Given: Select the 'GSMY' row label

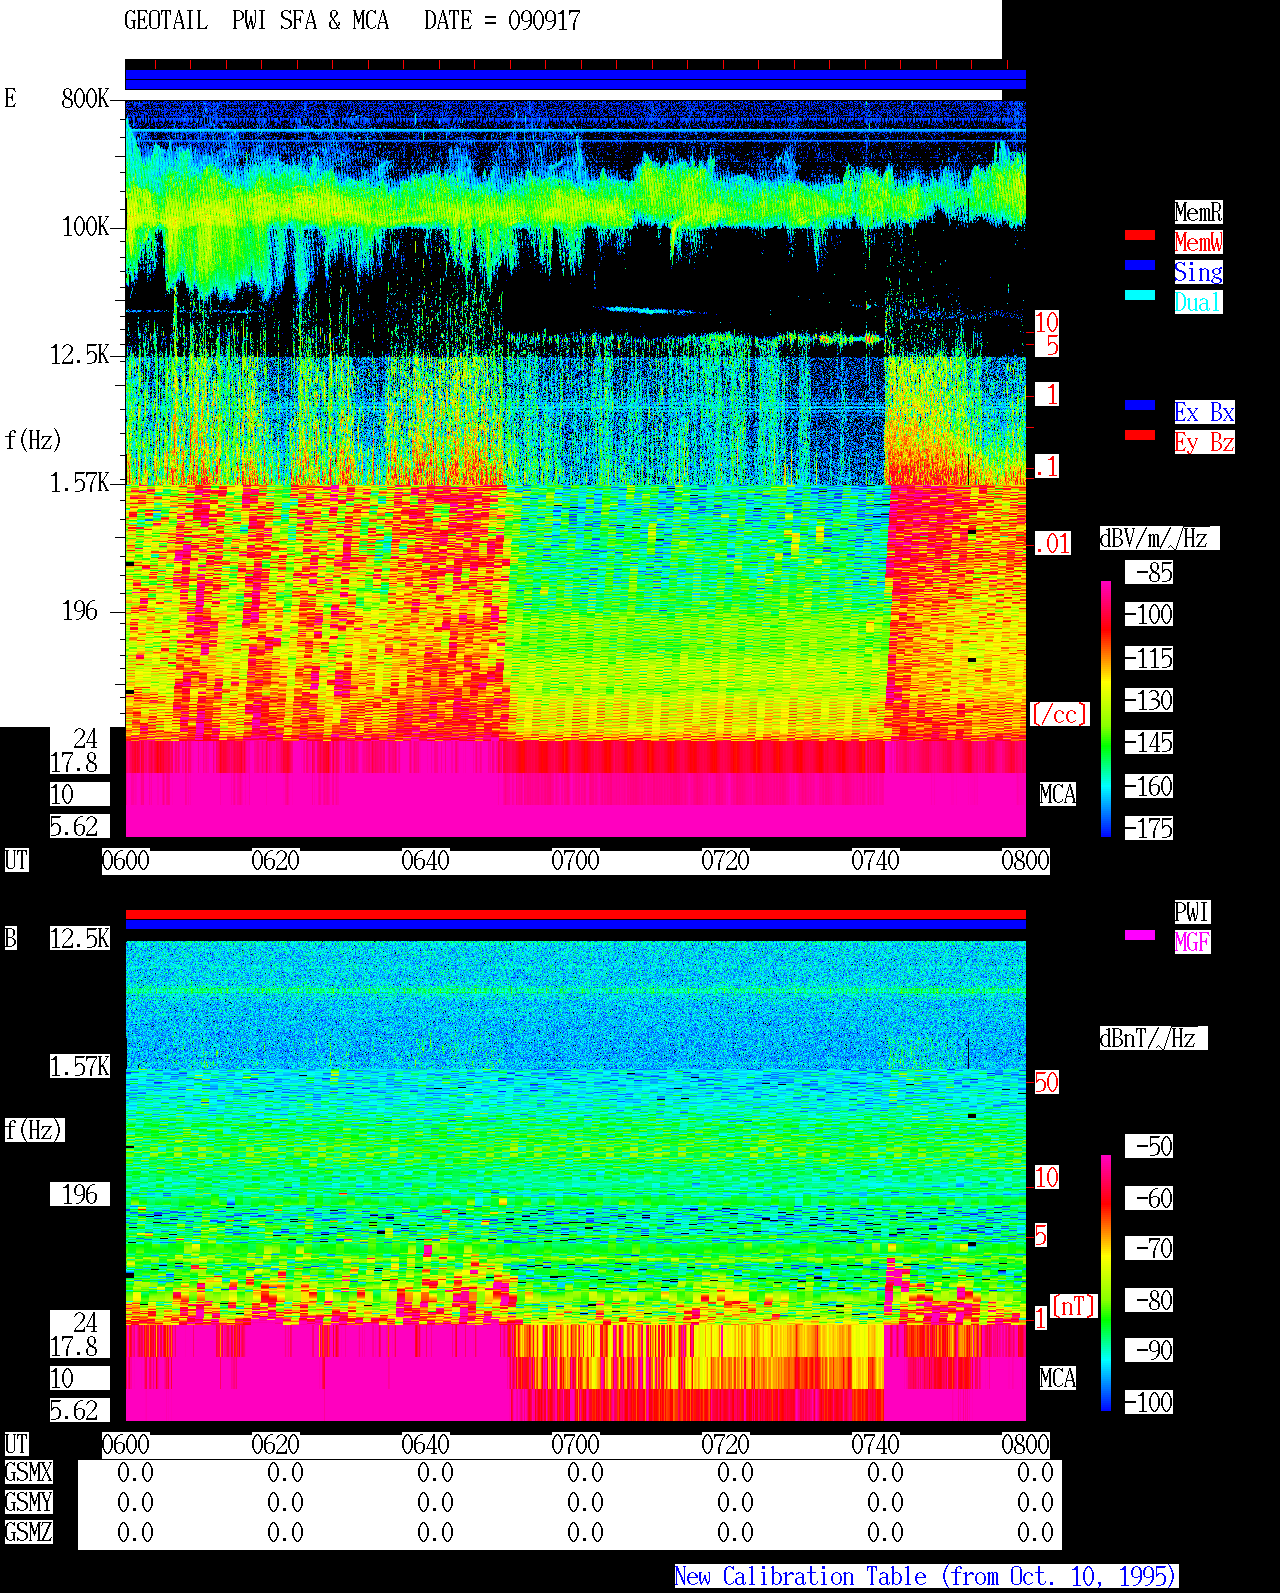Looking at the screenshot, I should coord(28,1502).
